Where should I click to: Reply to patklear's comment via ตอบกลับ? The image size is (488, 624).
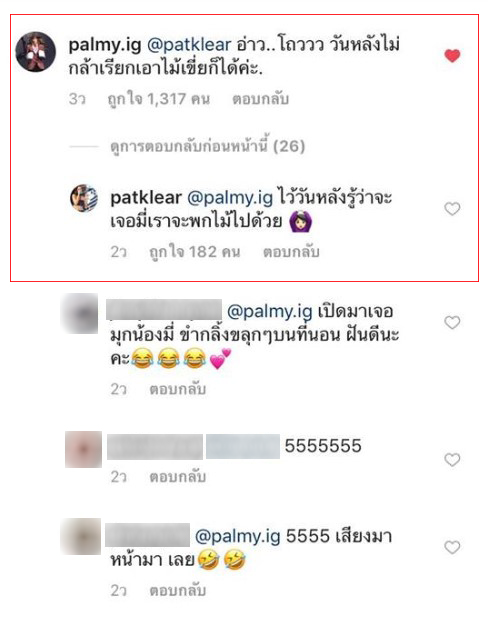291,252
